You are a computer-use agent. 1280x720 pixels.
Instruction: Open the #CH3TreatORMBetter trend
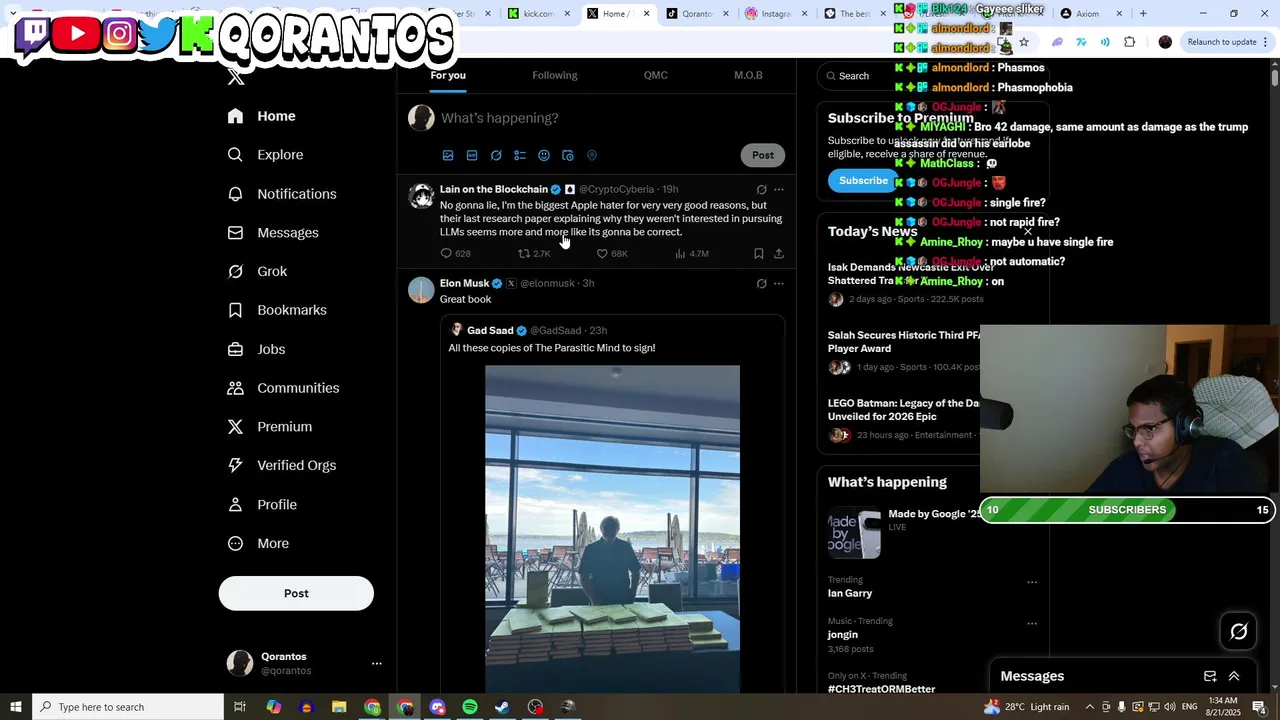(881, 689)
